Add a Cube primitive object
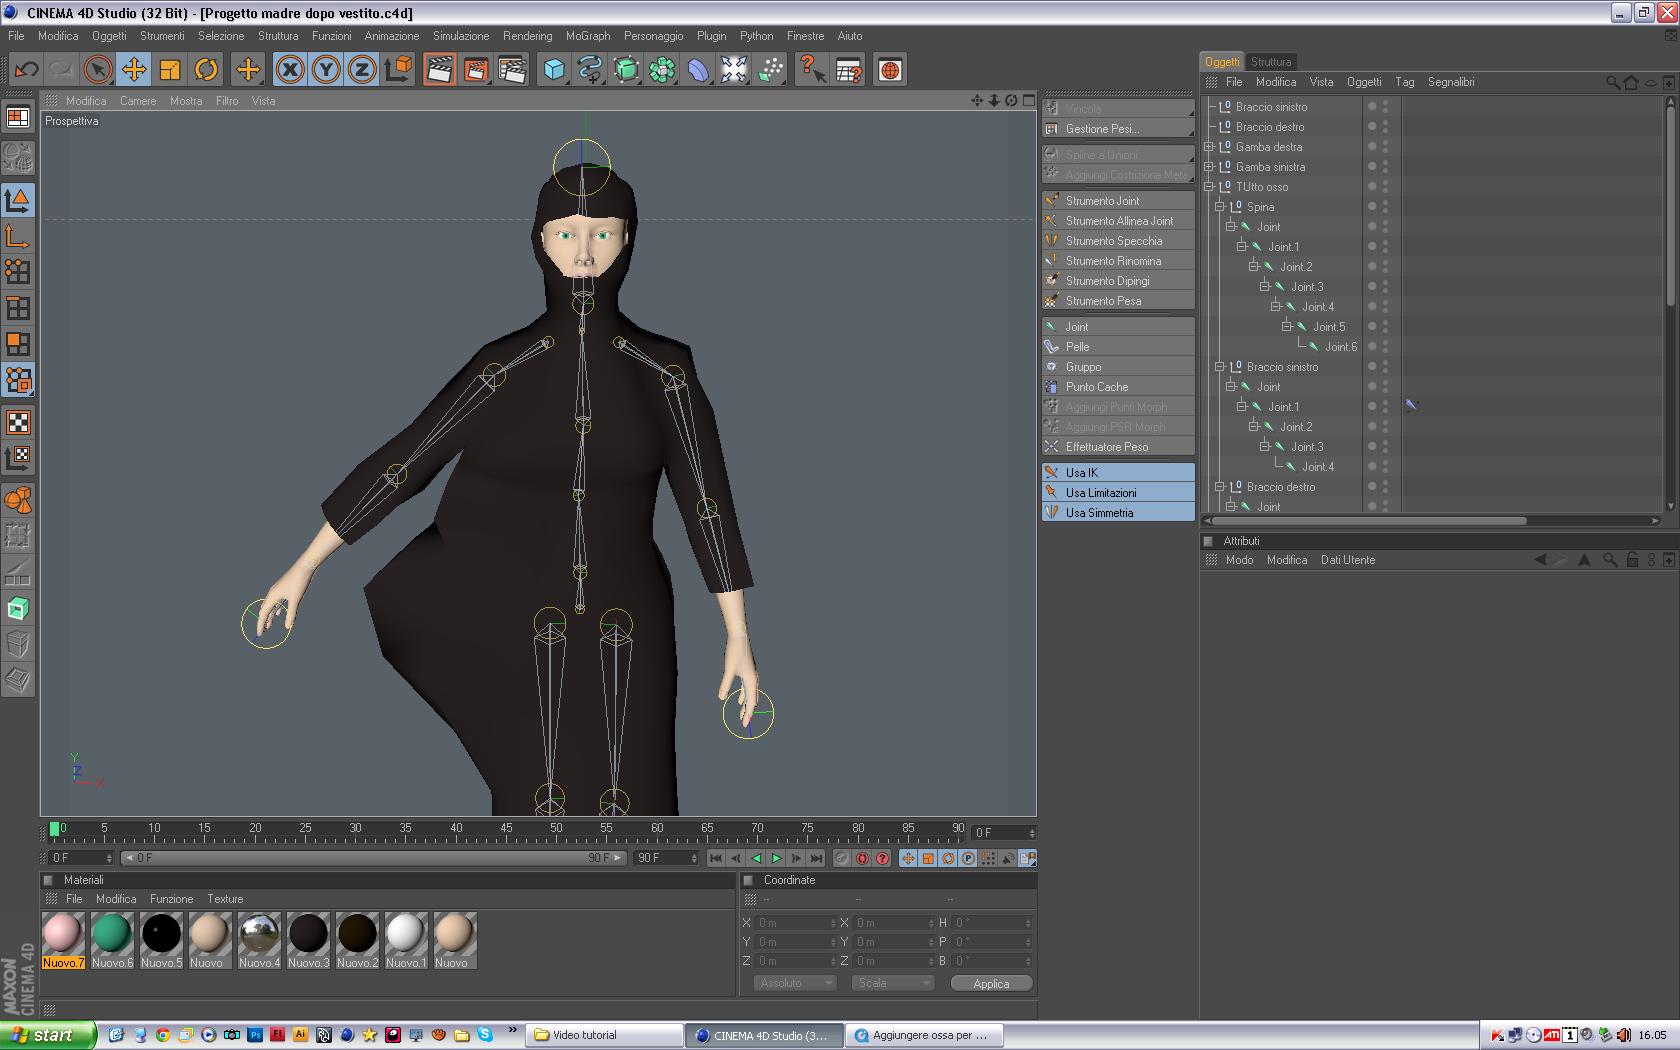Screen dimensions: 1680x1050 [x=554, y=70]
